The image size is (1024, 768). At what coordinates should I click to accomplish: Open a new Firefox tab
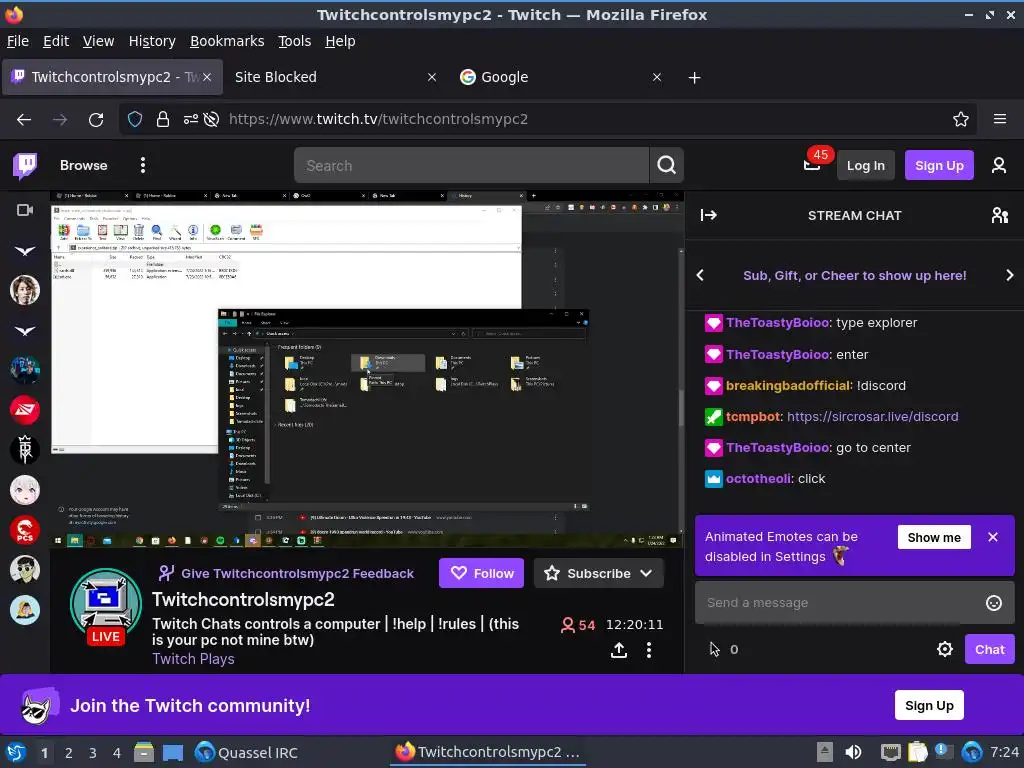(x=694, y=78)
